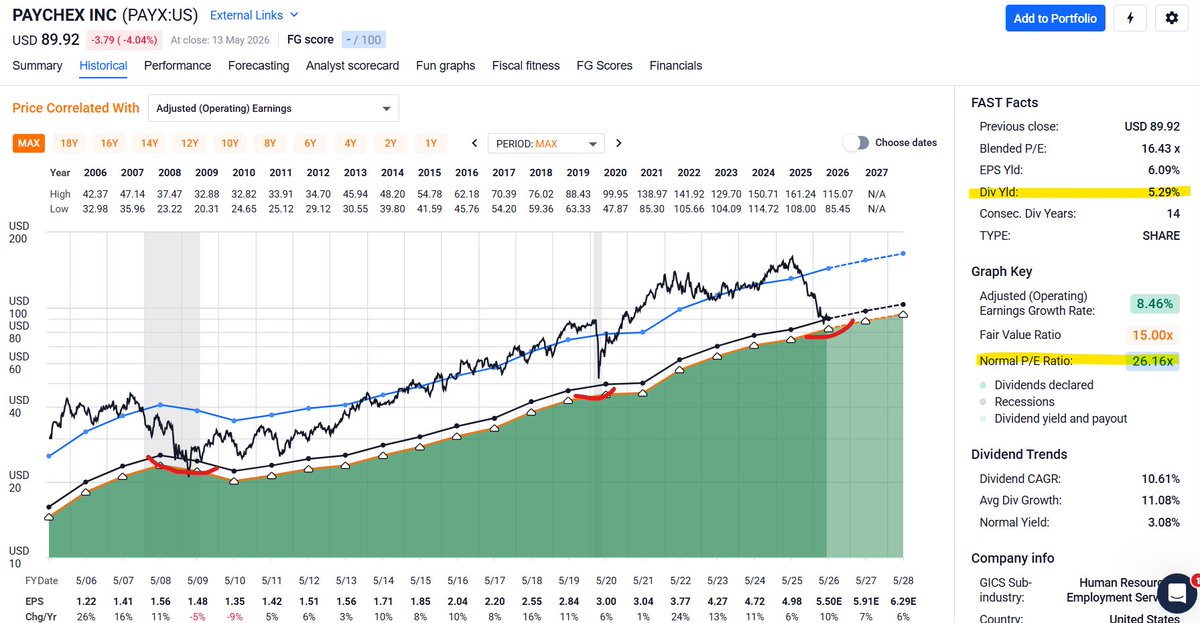Select the 16Y time range button
Screen dimensions: 1200x623
109,143
